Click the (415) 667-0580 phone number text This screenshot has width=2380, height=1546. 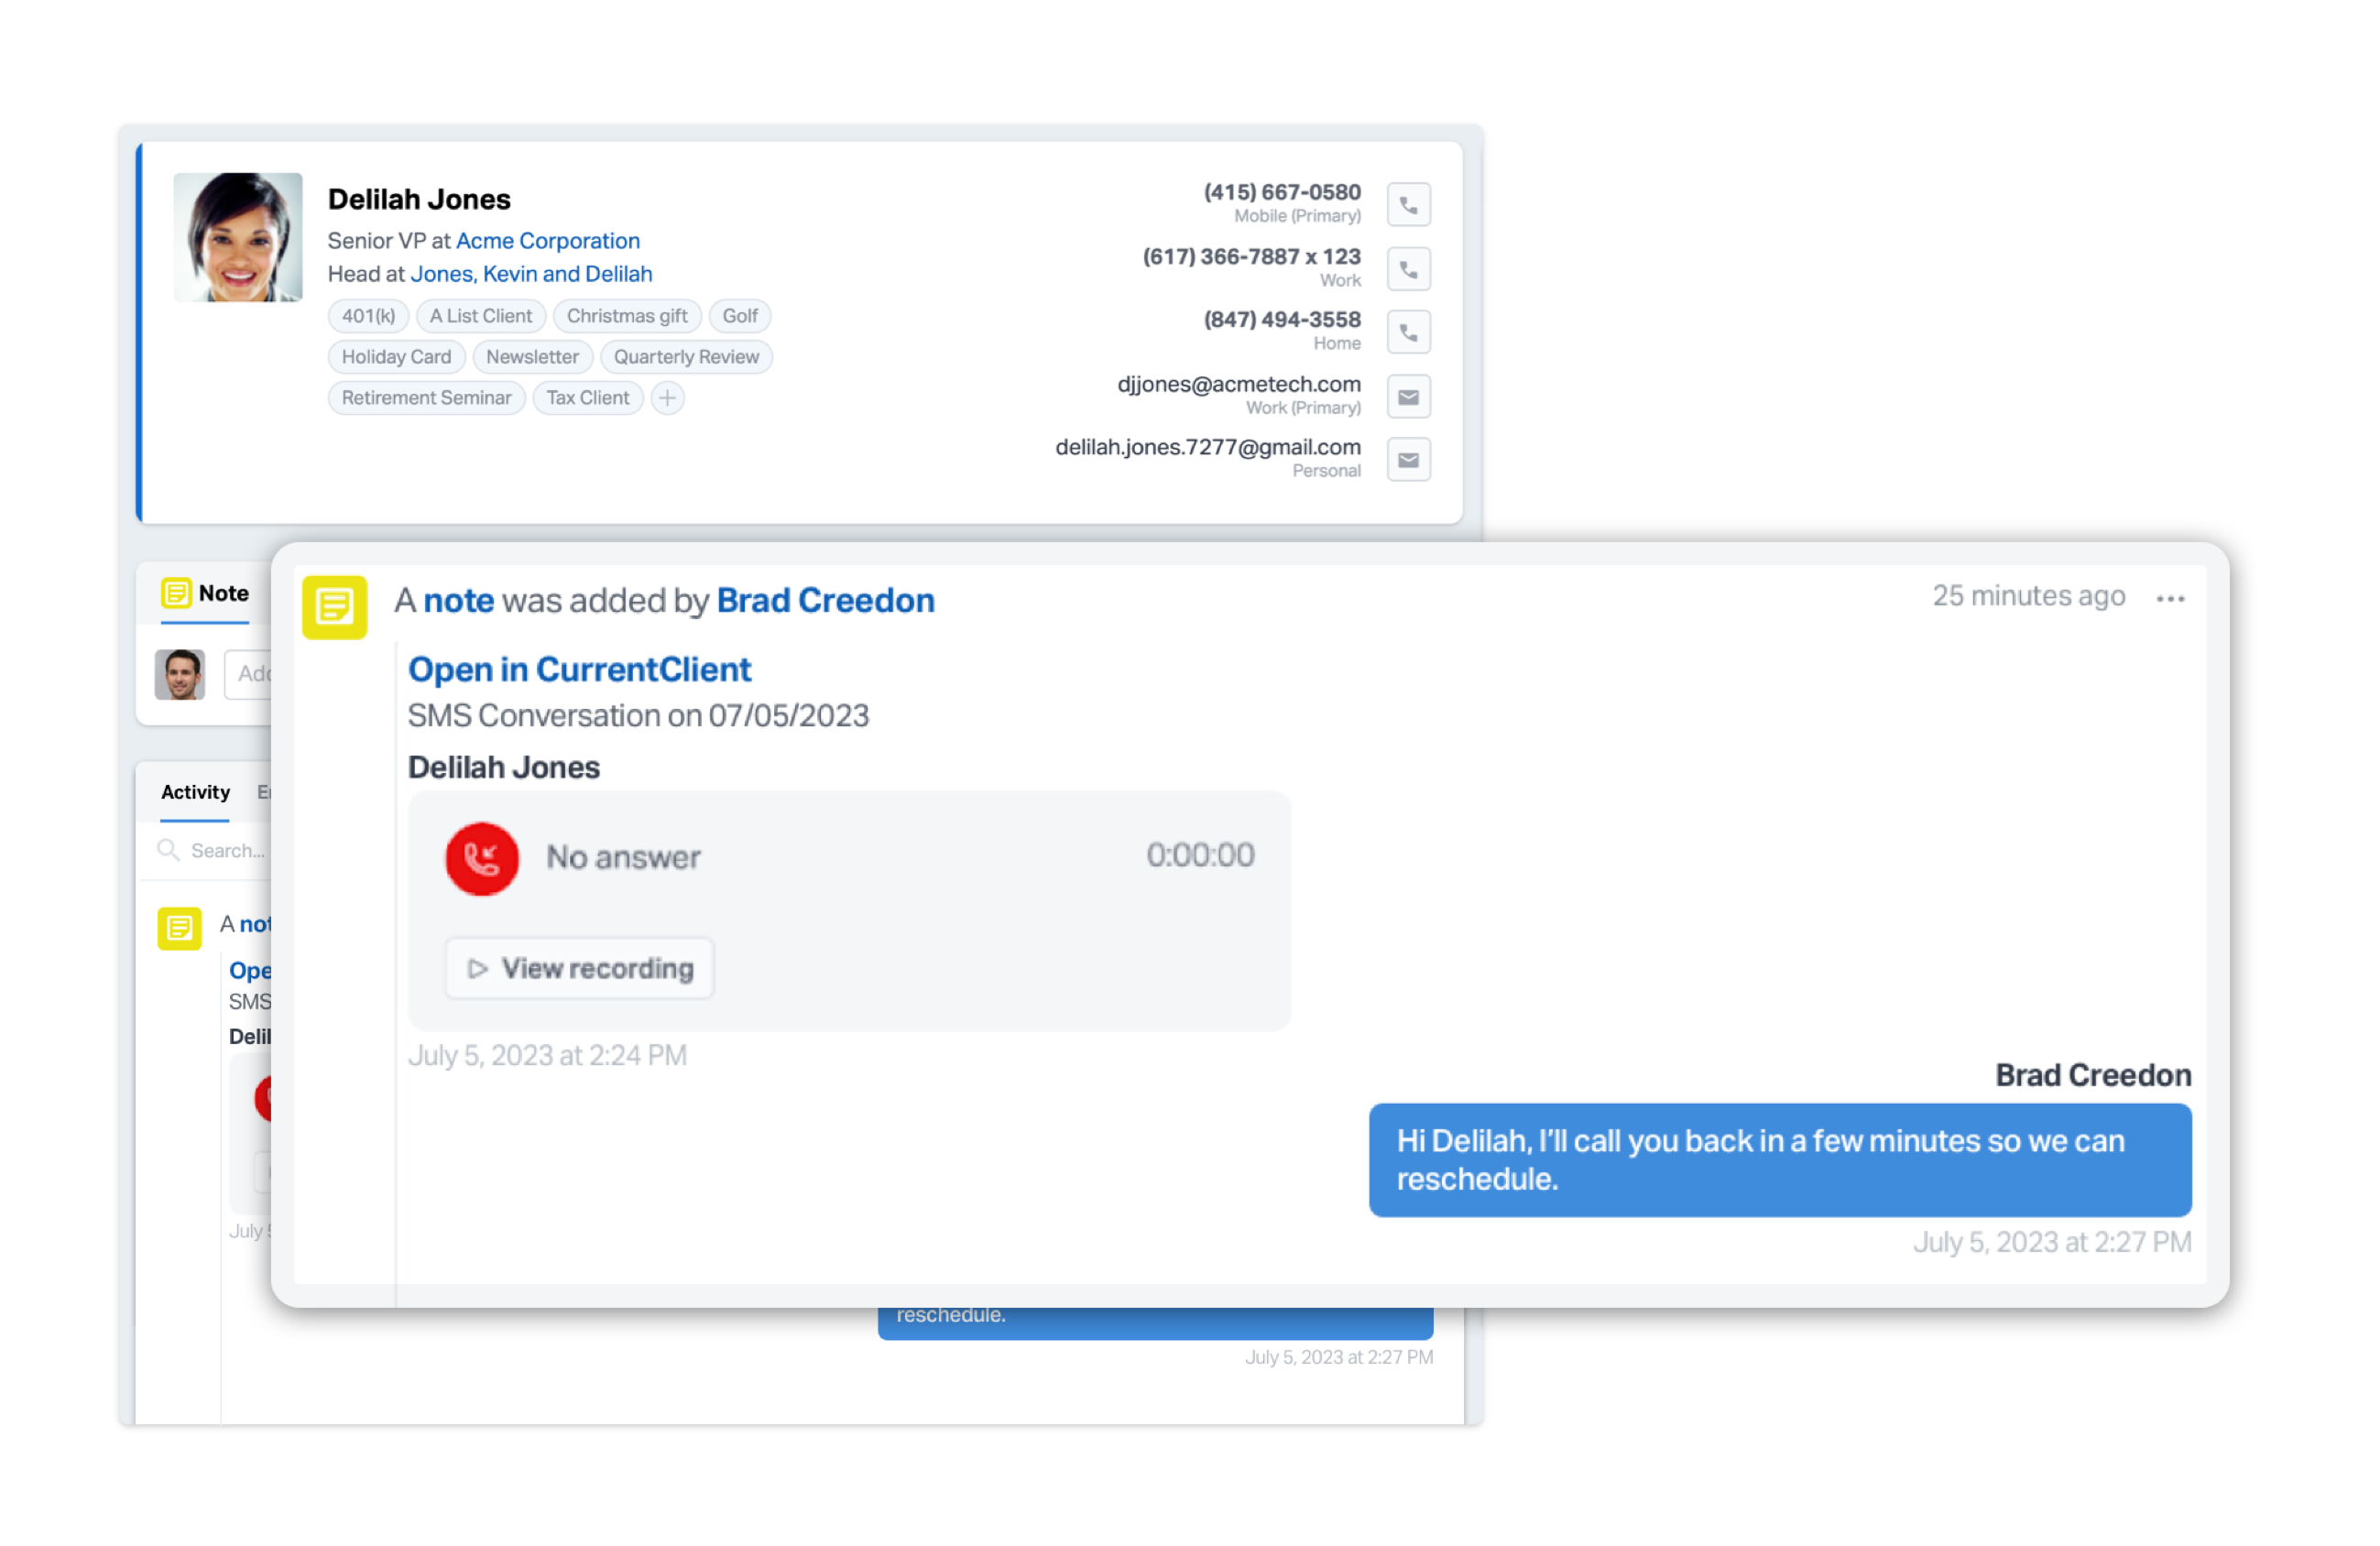[x=1282, y=192]
